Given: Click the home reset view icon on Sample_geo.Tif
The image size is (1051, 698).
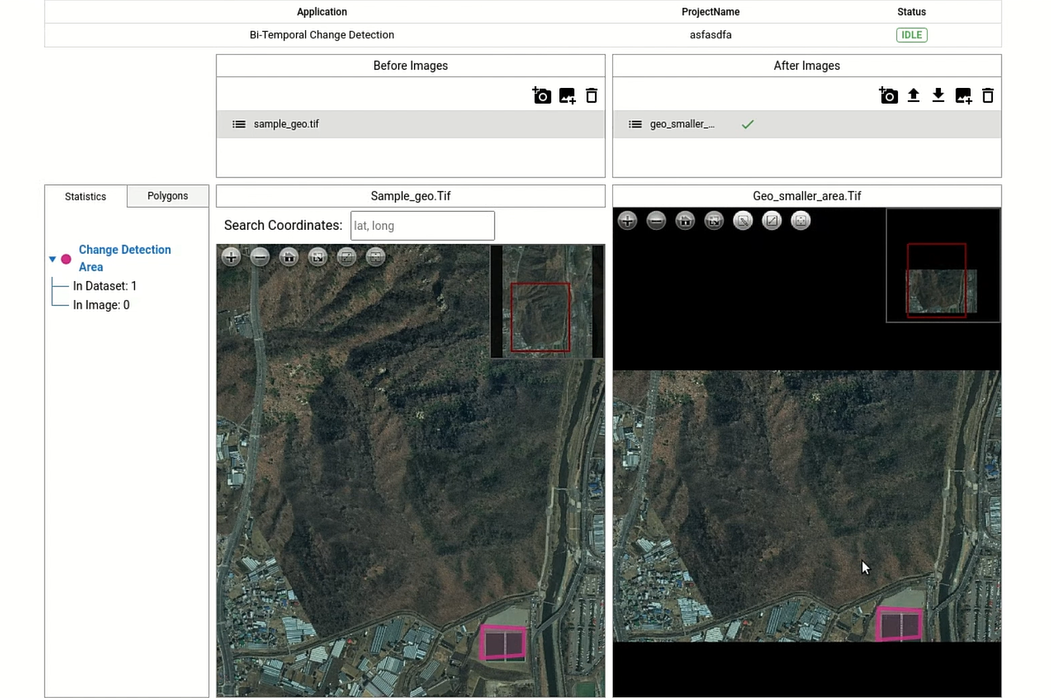Looking at the screenshot, I should 288,257.
